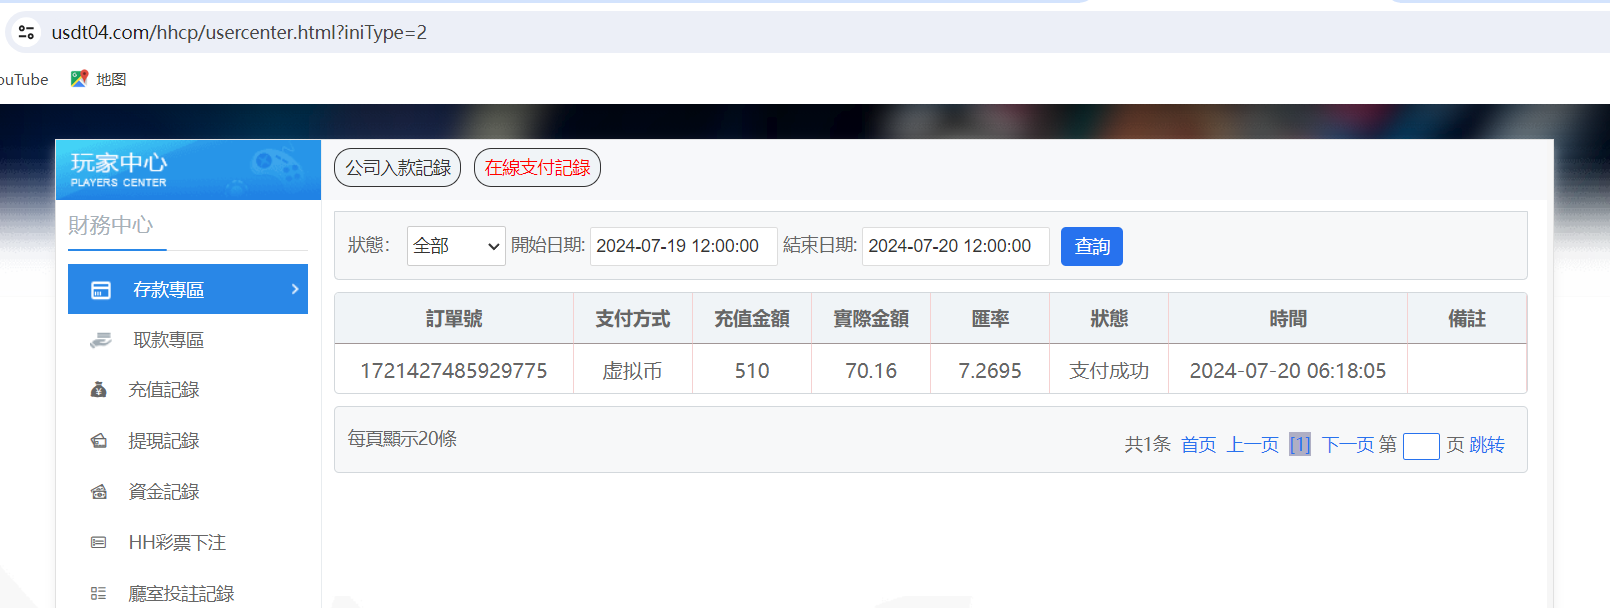Image resolution: width=1610 pixels, height=608 pixels.
Task: Click the 存款專區 card icon
Action: (x=101, y=290)
